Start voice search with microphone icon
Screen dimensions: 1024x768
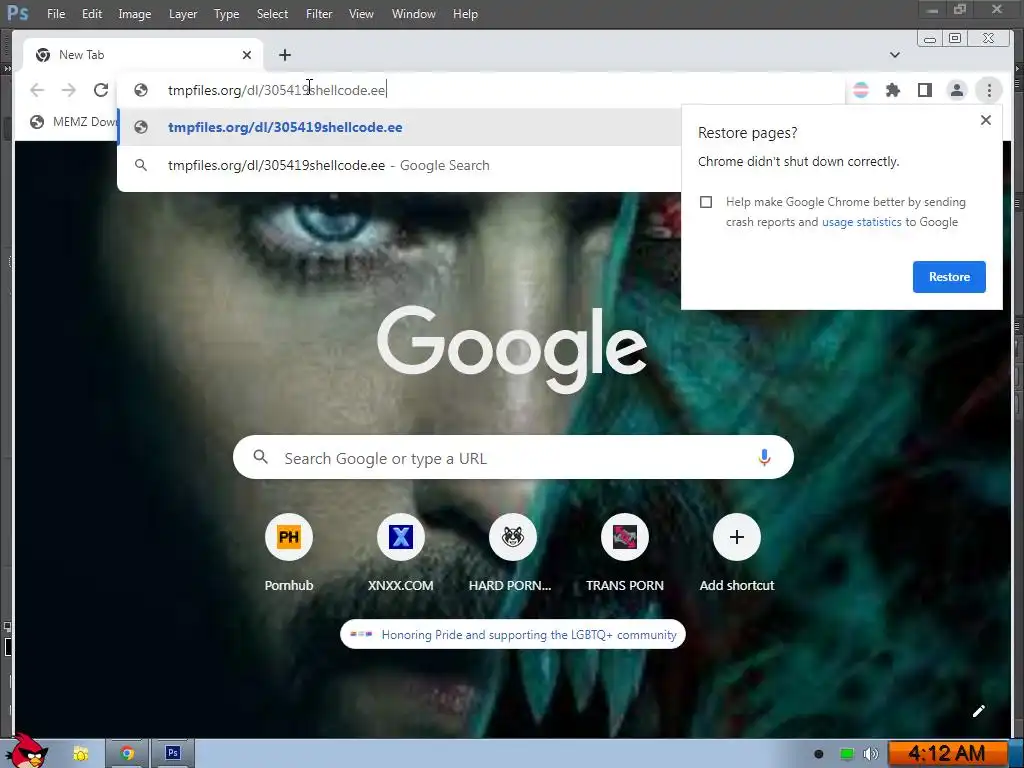coord(764,458)
